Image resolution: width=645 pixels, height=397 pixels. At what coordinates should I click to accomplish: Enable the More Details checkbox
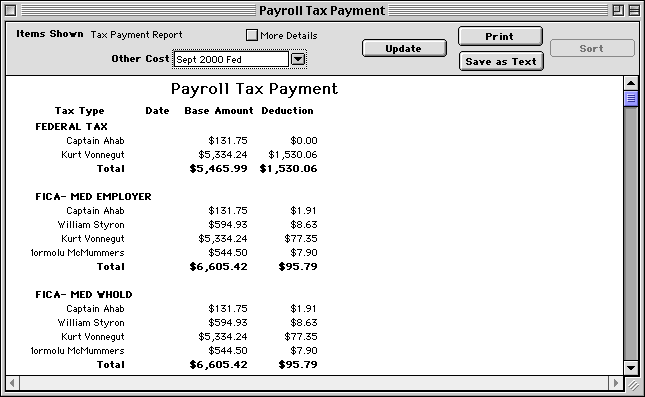point(252,35)
